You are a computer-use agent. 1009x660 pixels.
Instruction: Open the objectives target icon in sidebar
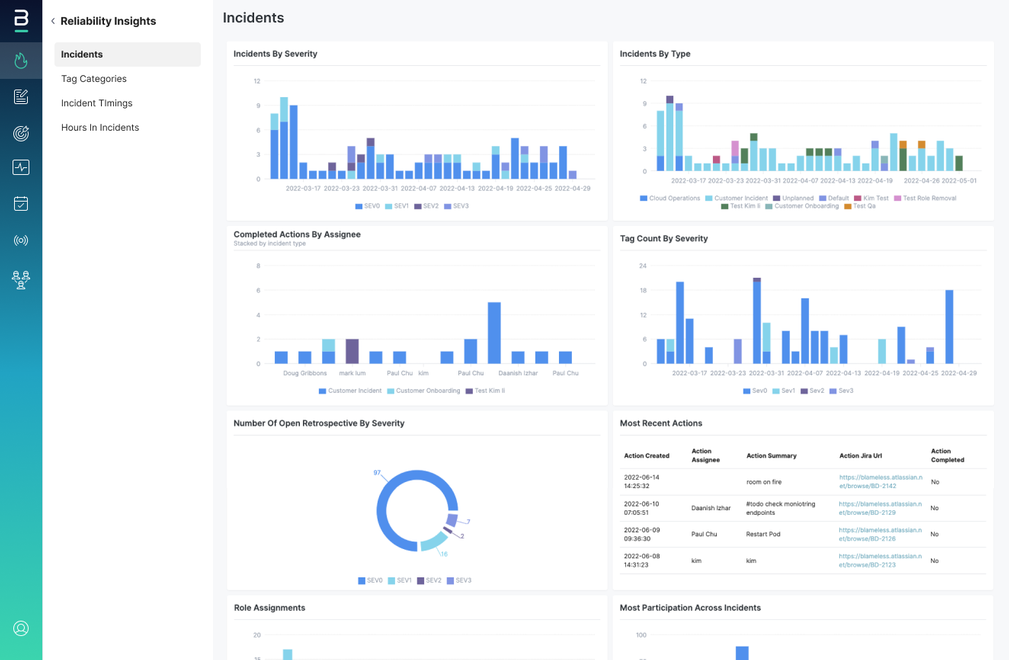(20, 132)
